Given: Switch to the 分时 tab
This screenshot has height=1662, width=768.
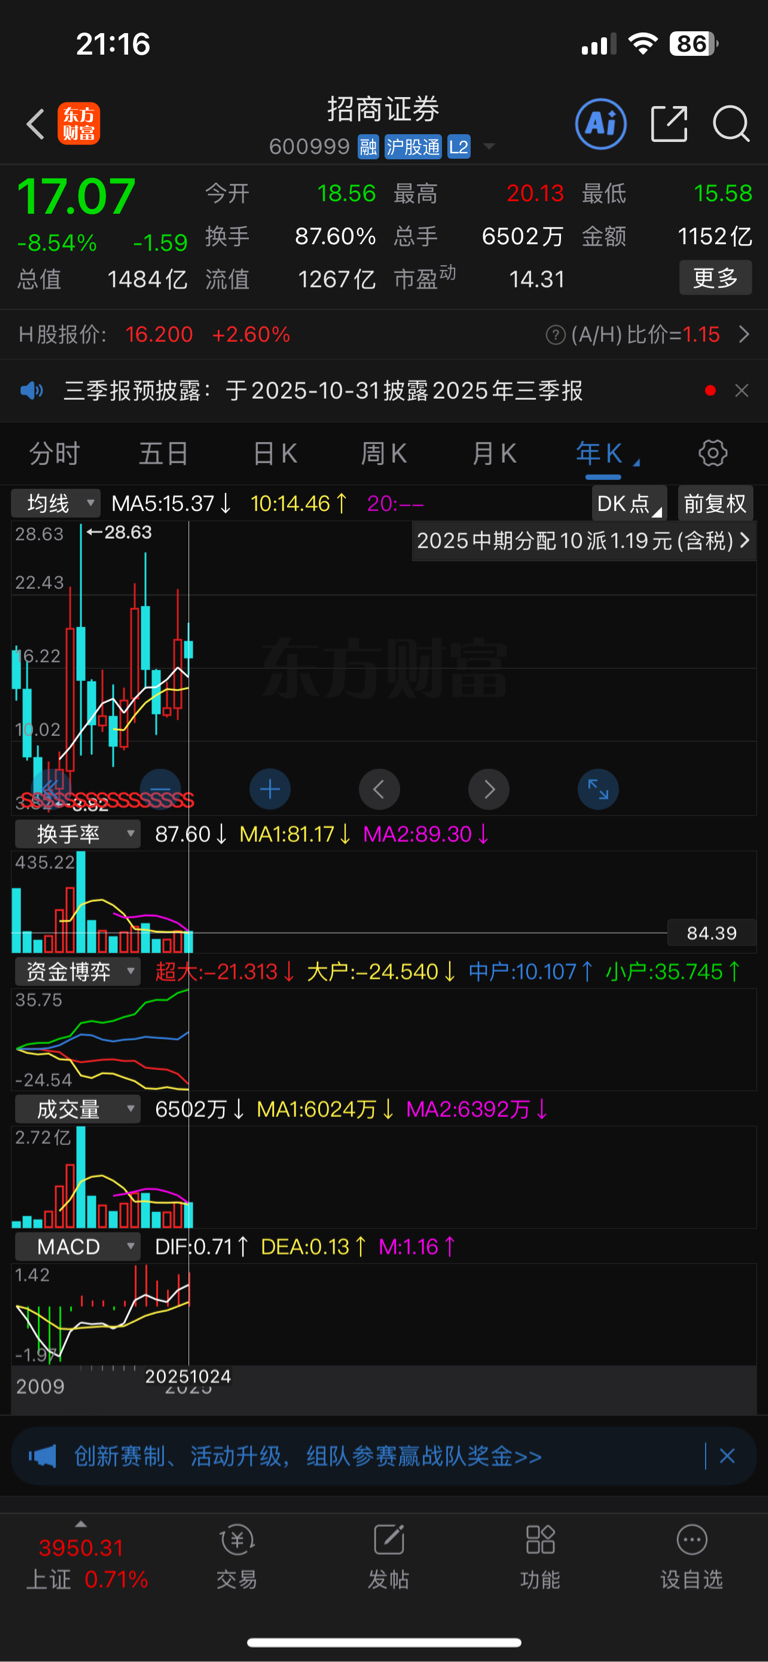Looking at the screenshot, I should pyautogui.click(x=54, y=454).
